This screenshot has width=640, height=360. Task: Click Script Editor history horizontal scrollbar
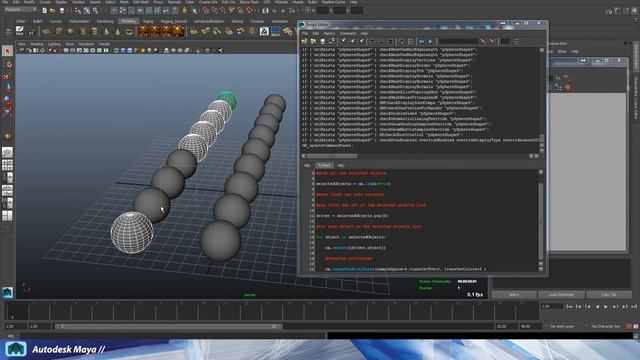point(332,156)
